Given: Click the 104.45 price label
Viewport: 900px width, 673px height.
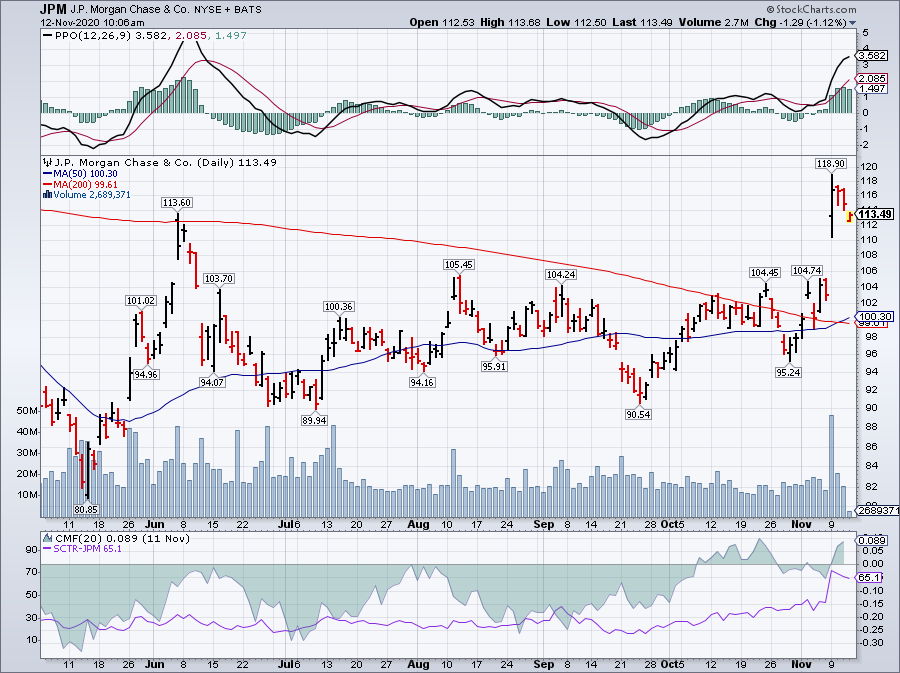Looking at the screenshot, I should click(x=765, y=273).
